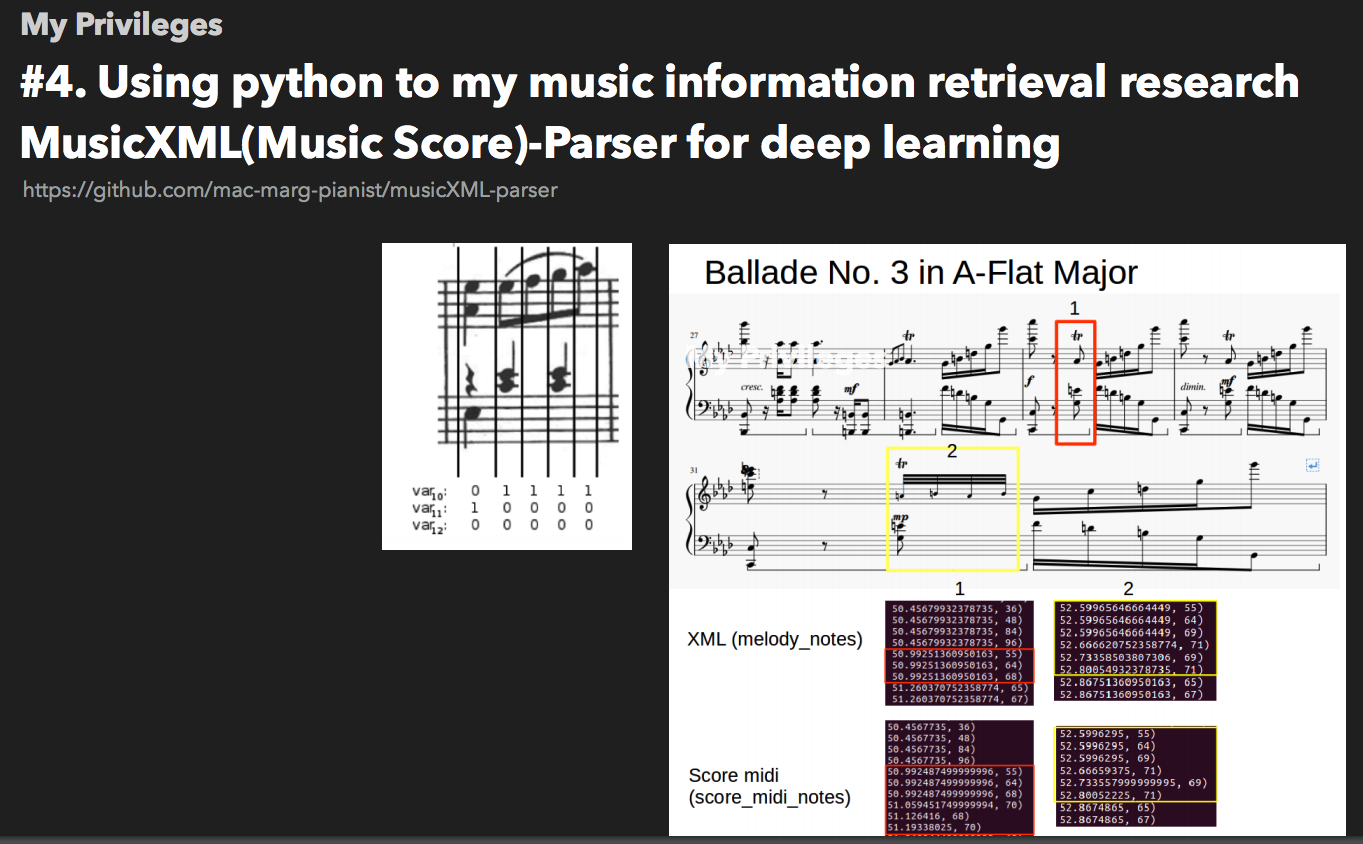
Task: Select the piano-roll matrix image with var rows
Action: [x=507, y=396]
